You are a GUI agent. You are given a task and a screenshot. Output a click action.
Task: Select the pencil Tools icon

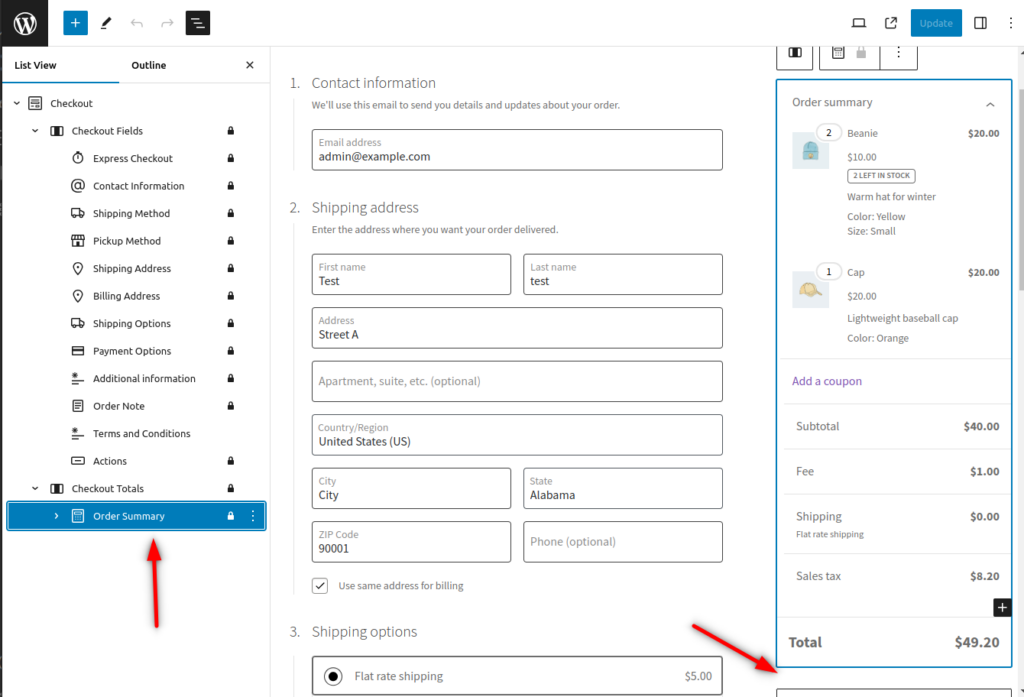[x=107, y=23]
